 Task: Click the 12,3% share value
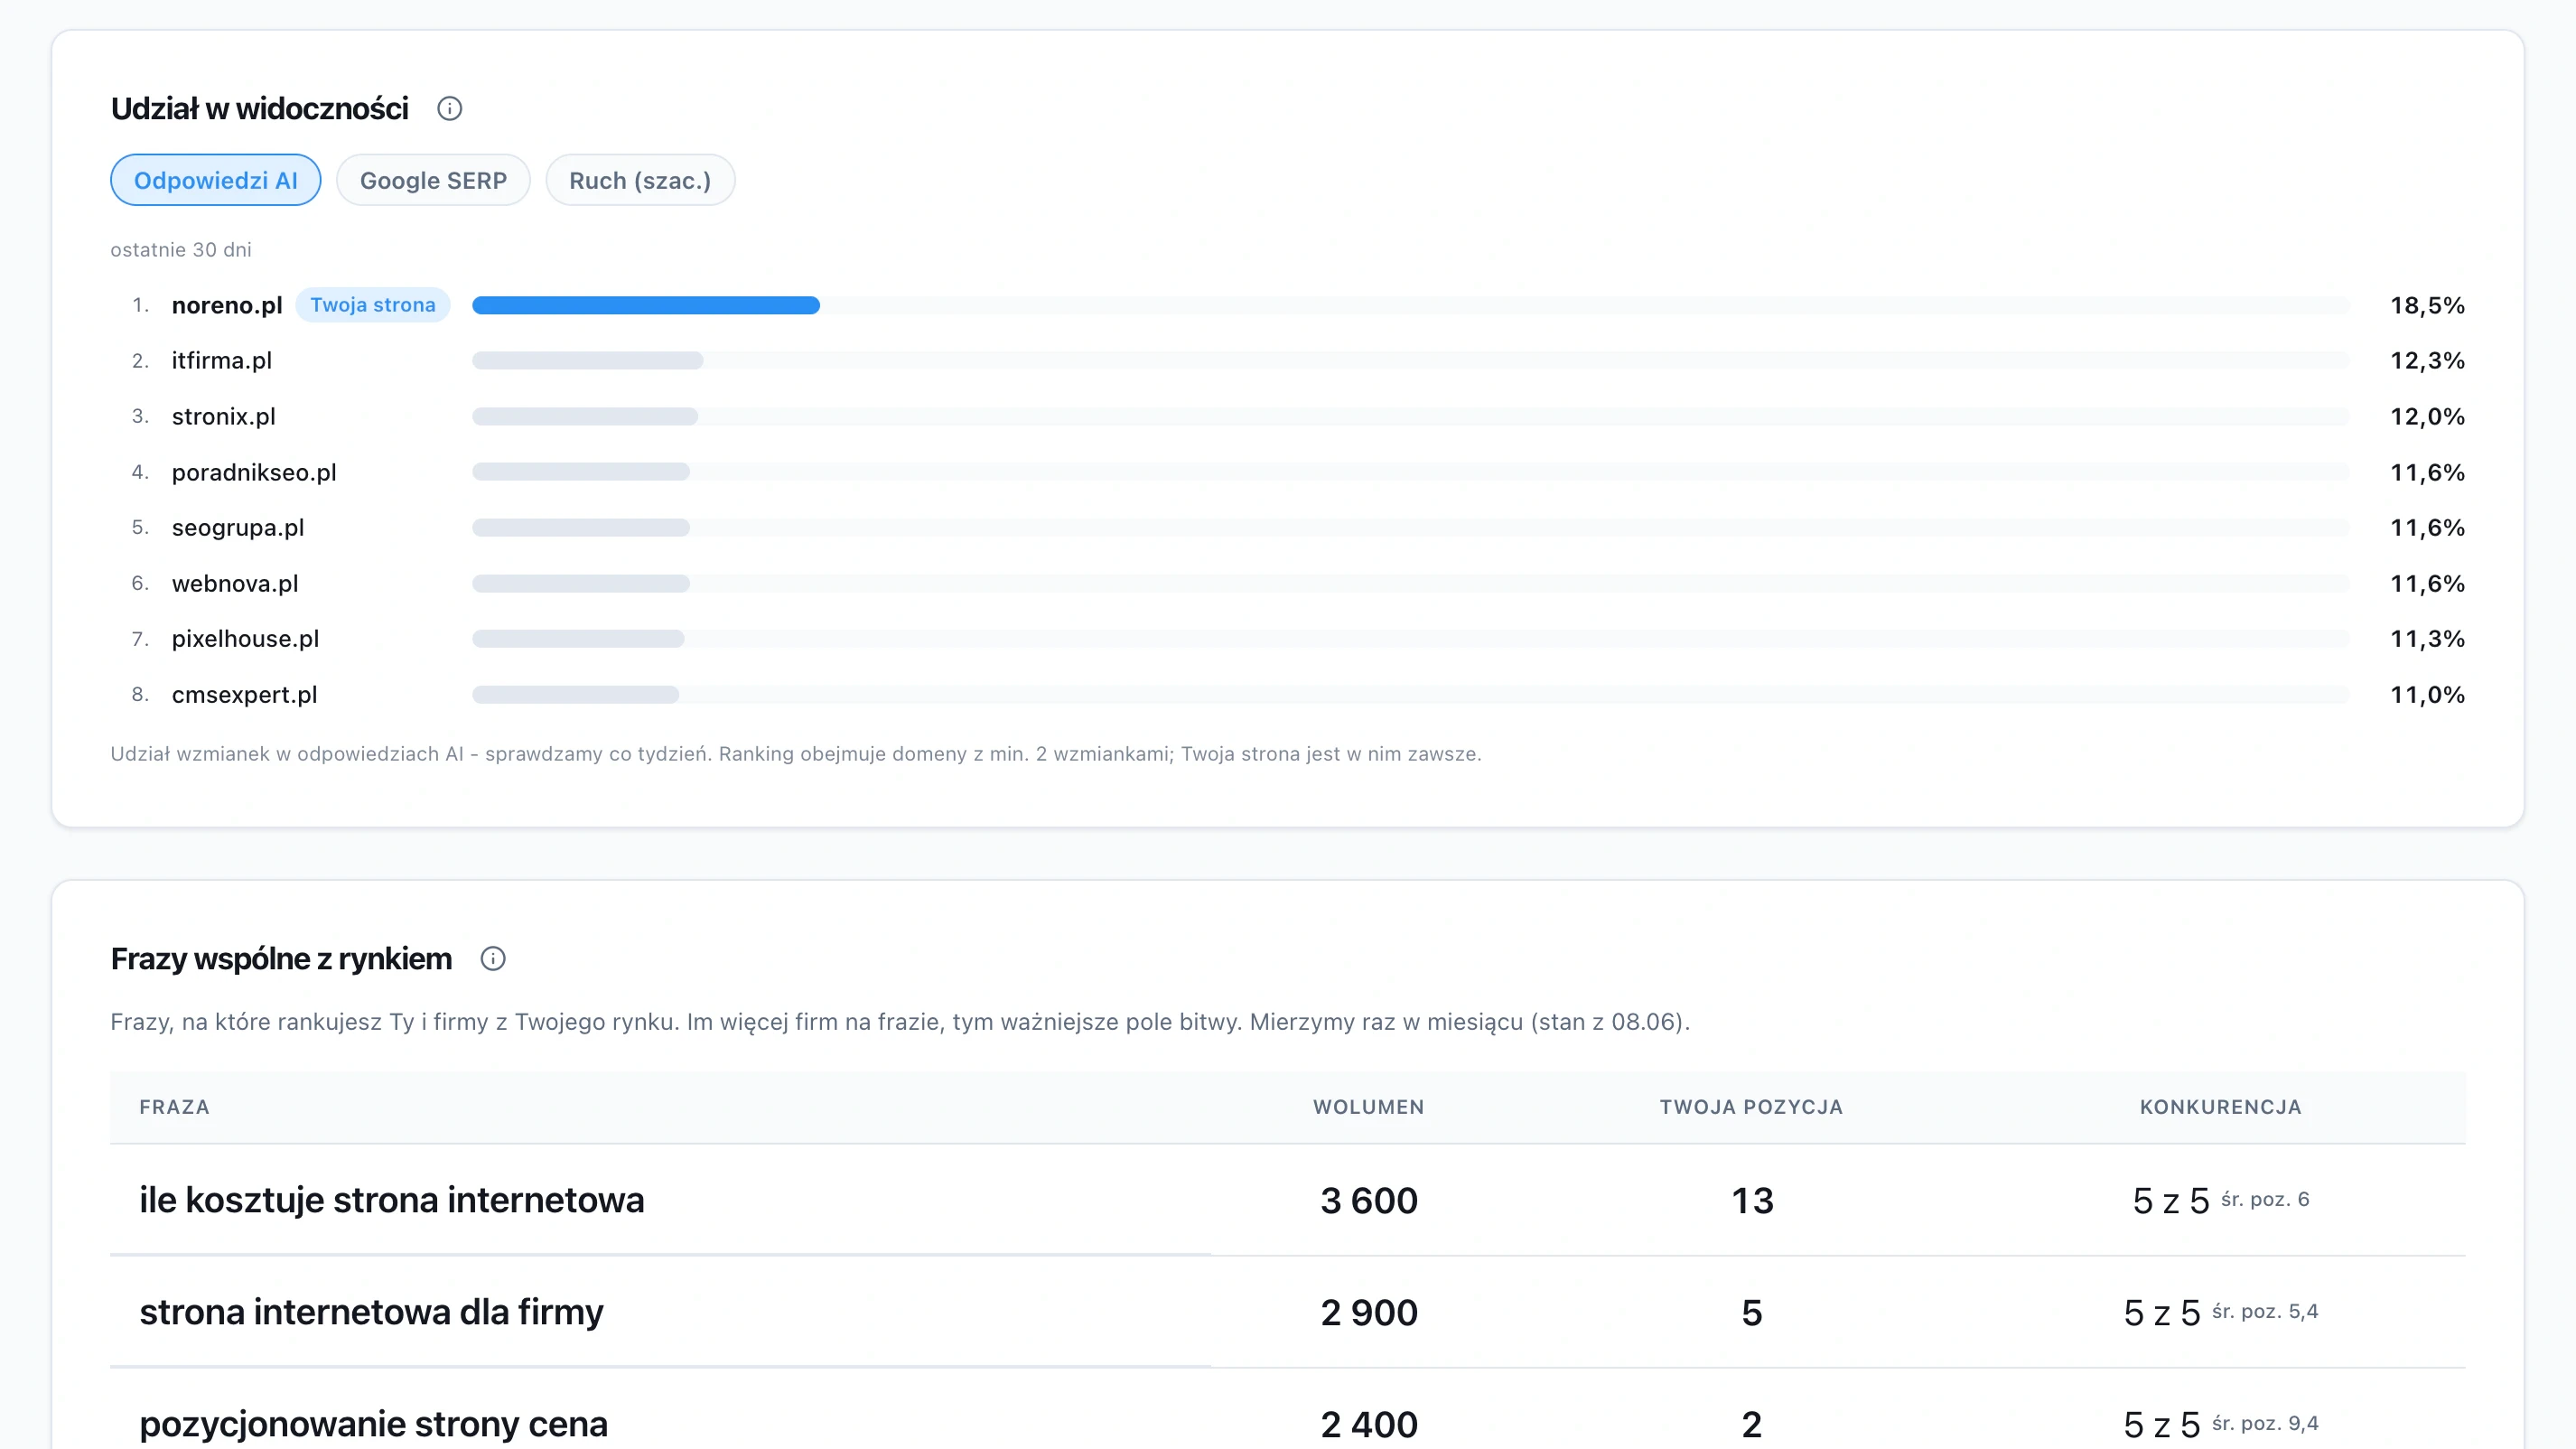click(x=2427, y=360)
